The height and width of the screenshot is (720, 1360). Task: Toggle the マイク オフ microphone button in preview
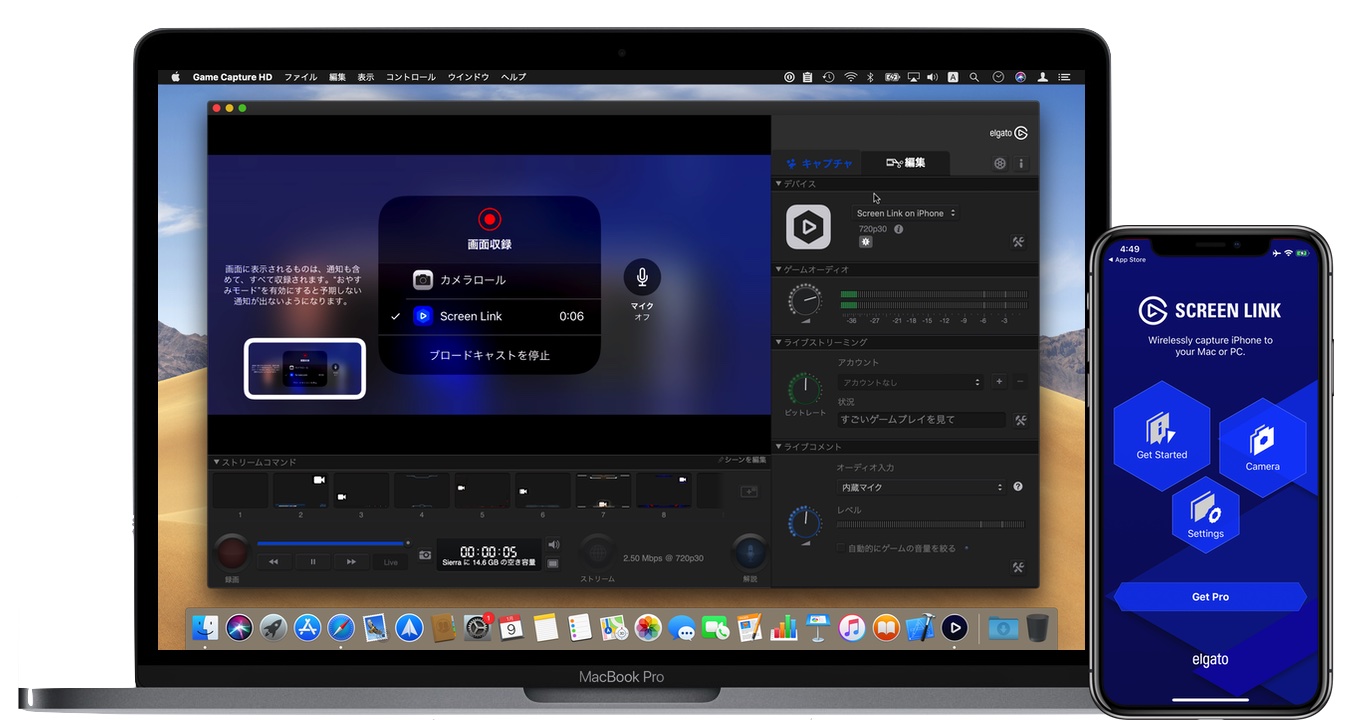tap(642, 277)
